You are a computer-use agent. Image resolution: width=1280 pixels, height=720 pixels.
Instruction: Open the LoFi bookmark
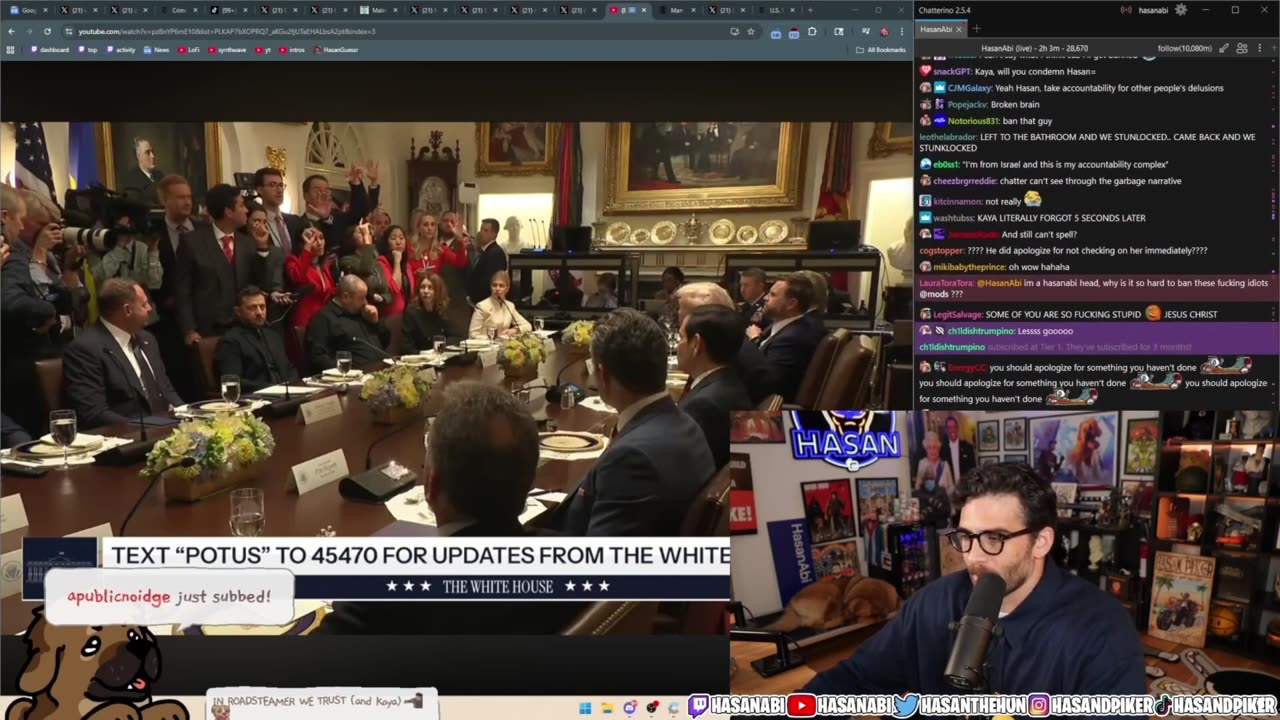(189, 49)
